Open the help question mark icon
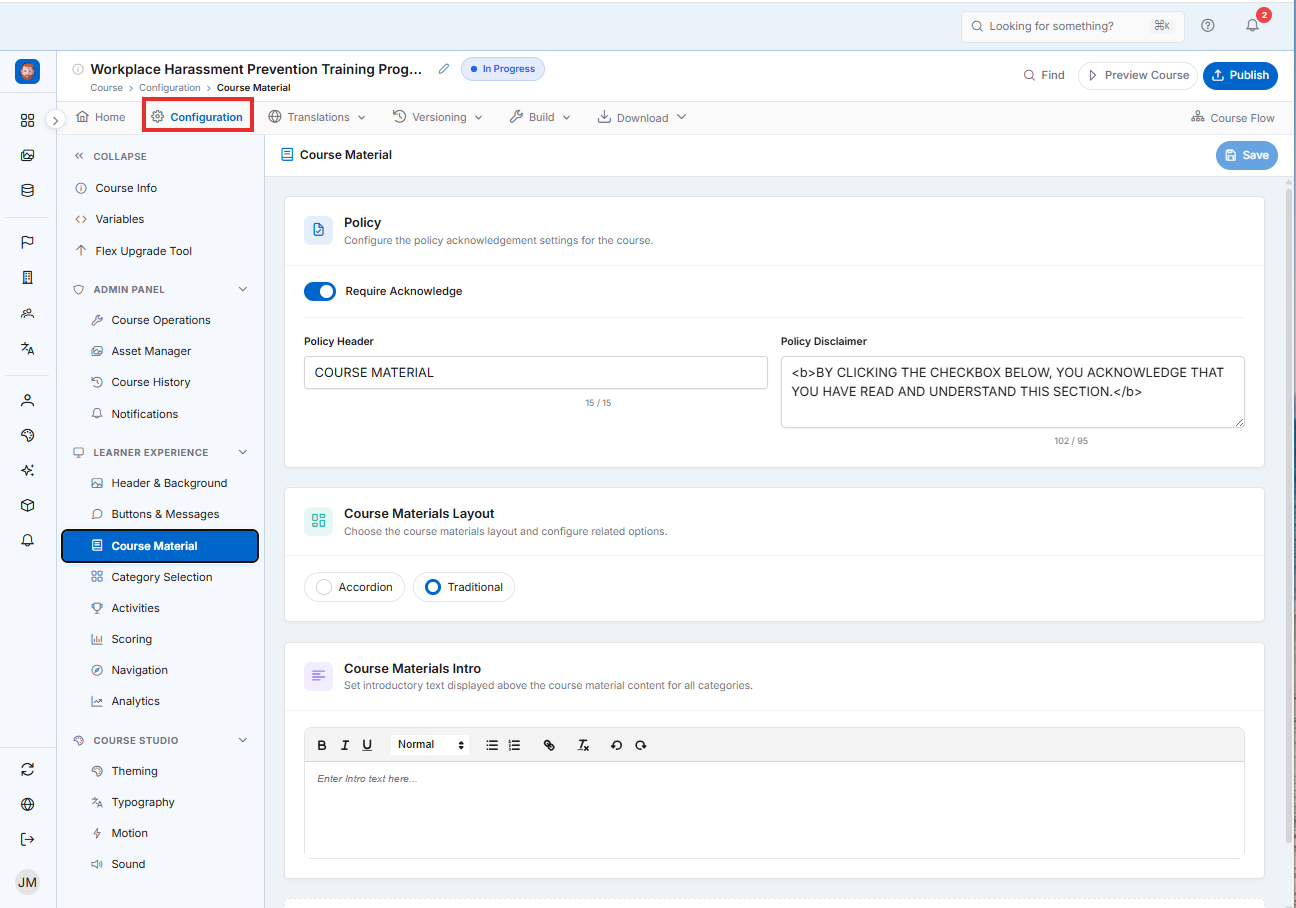Screen dimensions: 1296x908 (1208, 26)
